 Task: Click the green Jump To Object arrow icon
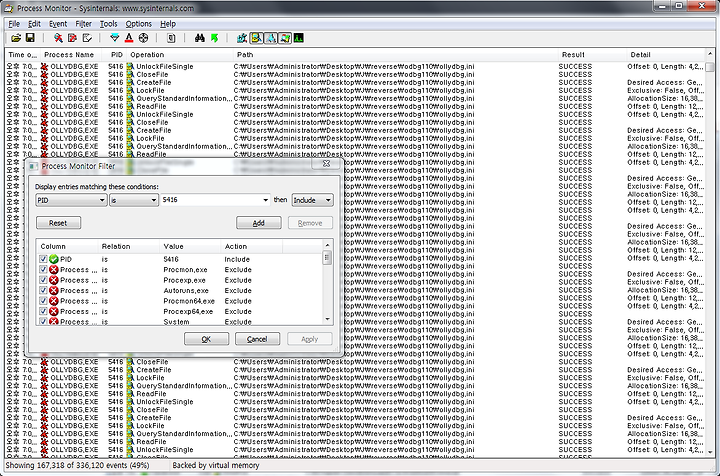(x=214, y=38)
